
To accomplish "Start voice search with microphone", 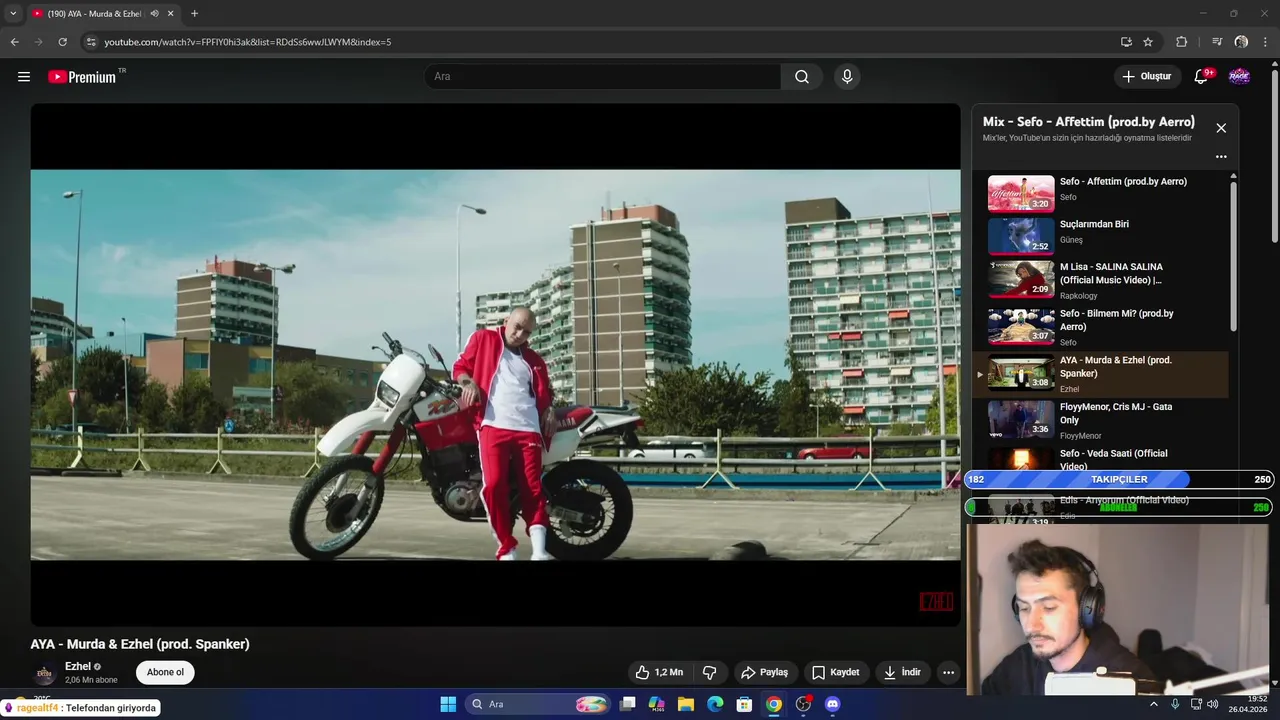I will [847, 77].
